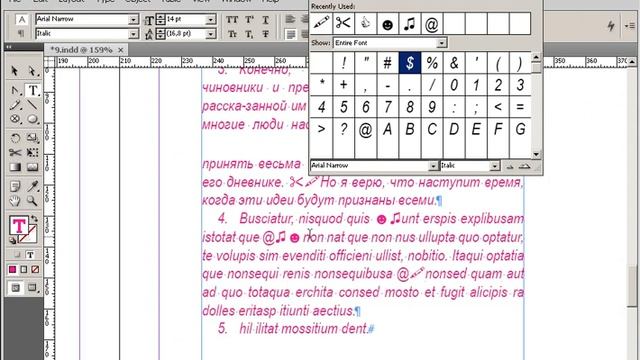The height and width of the screenshot is (360, 640).
Task: Select the Pencil tool
Action: pos(15,105)
